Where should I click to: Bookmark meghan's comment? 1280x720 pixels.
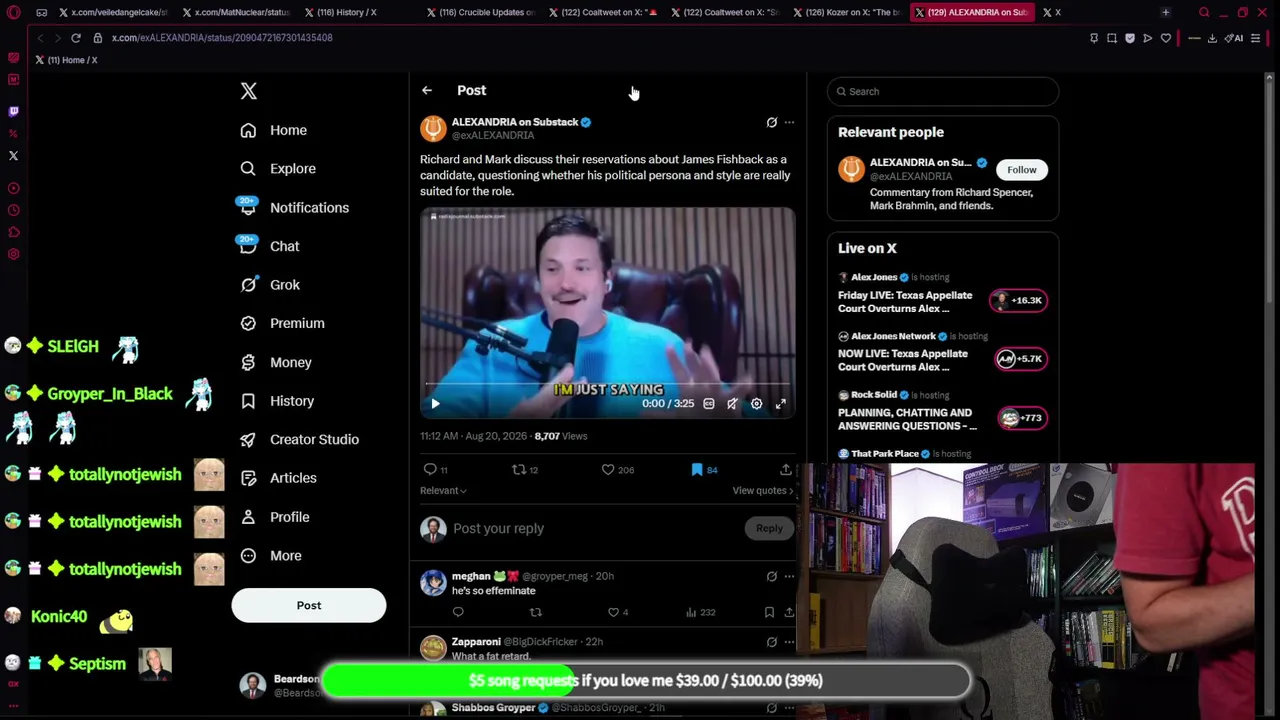pyautogui.click(x=769, y=612)
